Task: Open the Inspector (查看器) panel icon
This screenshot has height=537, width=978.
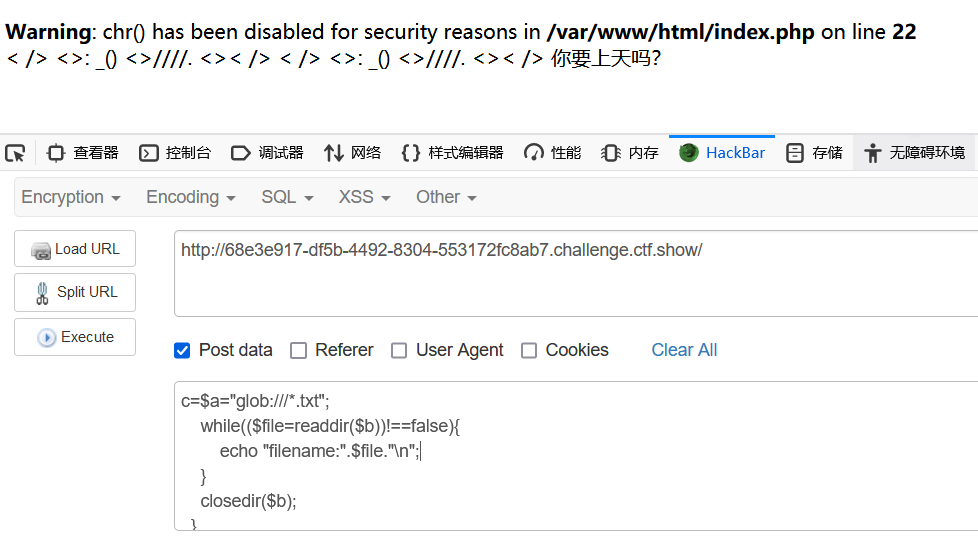Action: (x=56, y=153)
